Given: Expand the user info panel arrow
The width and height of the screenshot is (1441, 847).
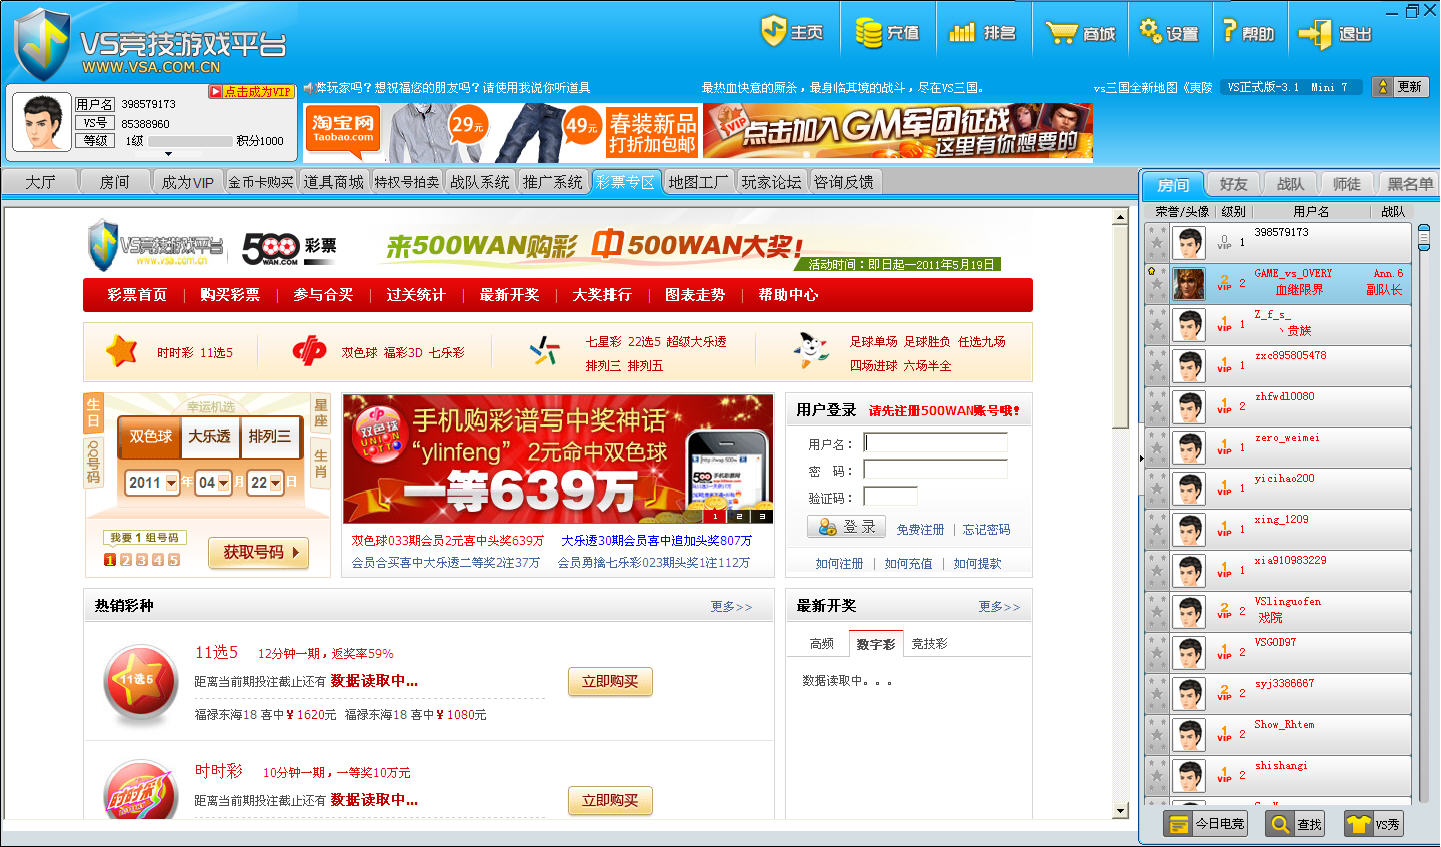Looking at the screenshot, I should pos(168,154).
